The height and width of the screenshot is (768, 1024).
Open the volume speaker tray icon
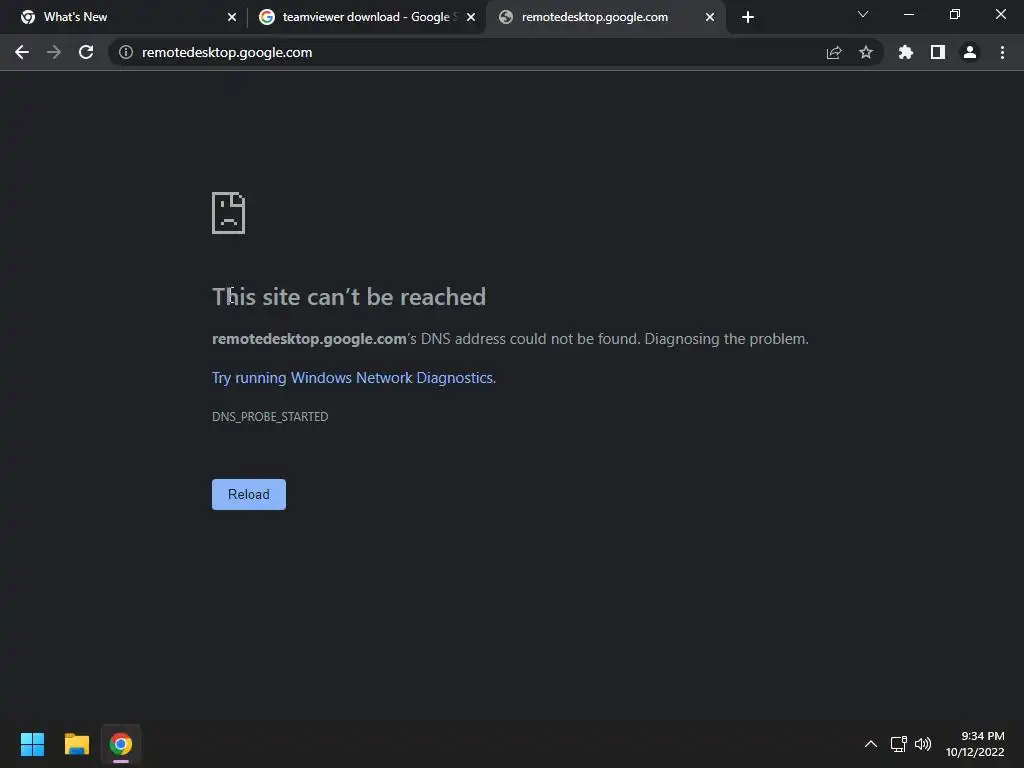pyautogui.click(x=923, y=744)
